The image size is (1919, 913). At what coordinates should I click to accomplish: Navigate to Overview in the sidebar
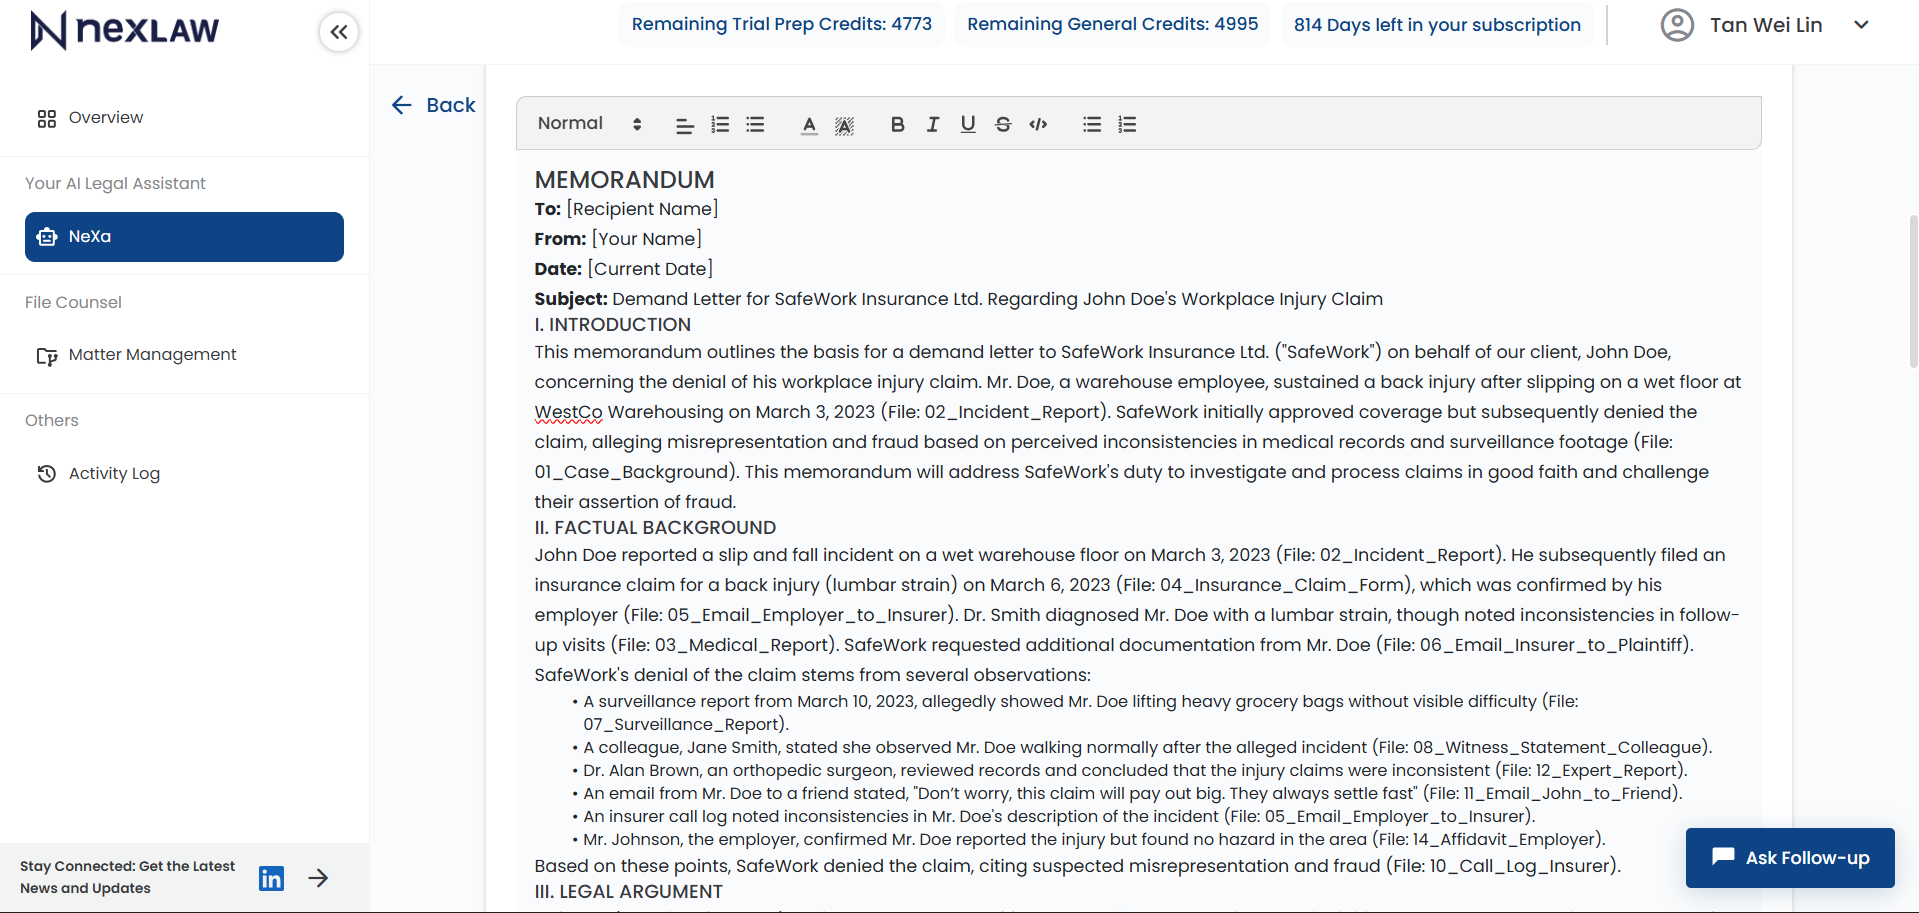pyautogui.click(x=105, y=117)
